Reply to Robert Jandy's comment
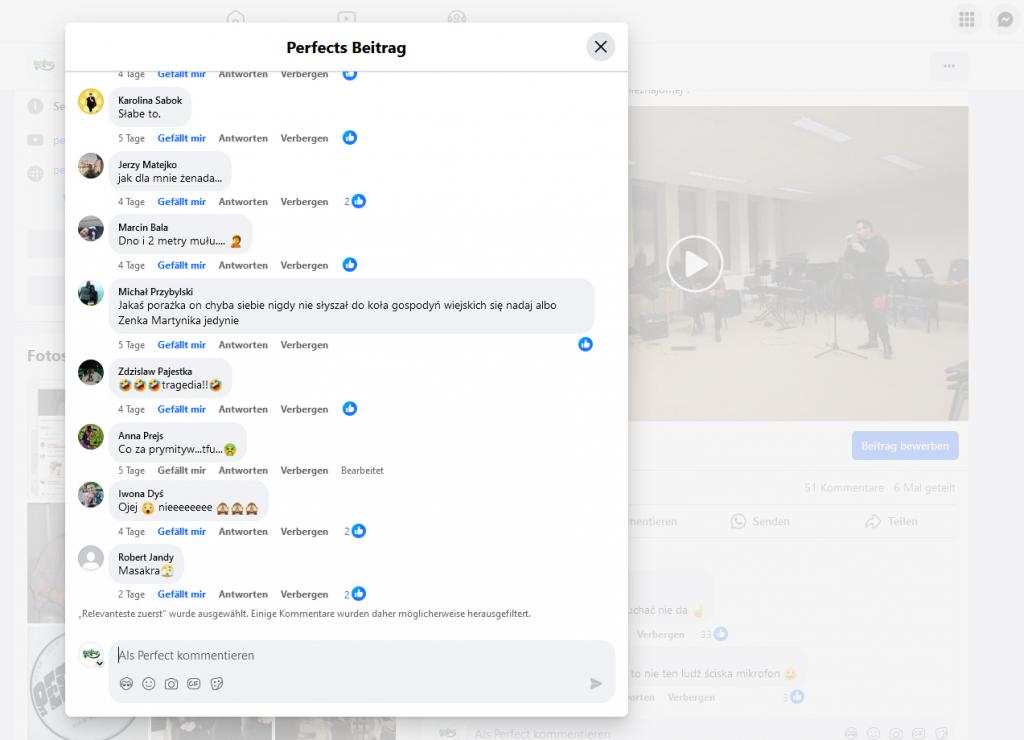Viewport: 1024px width, 740px height. click(x=243, y=594)
